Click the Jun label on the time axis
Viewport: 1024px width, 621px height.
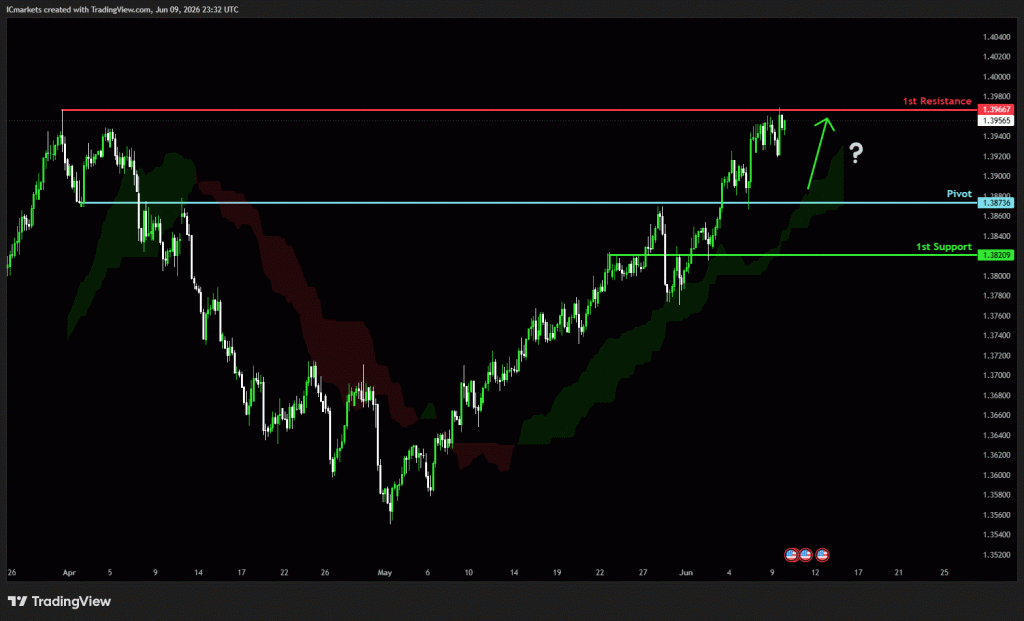[686, 573]
